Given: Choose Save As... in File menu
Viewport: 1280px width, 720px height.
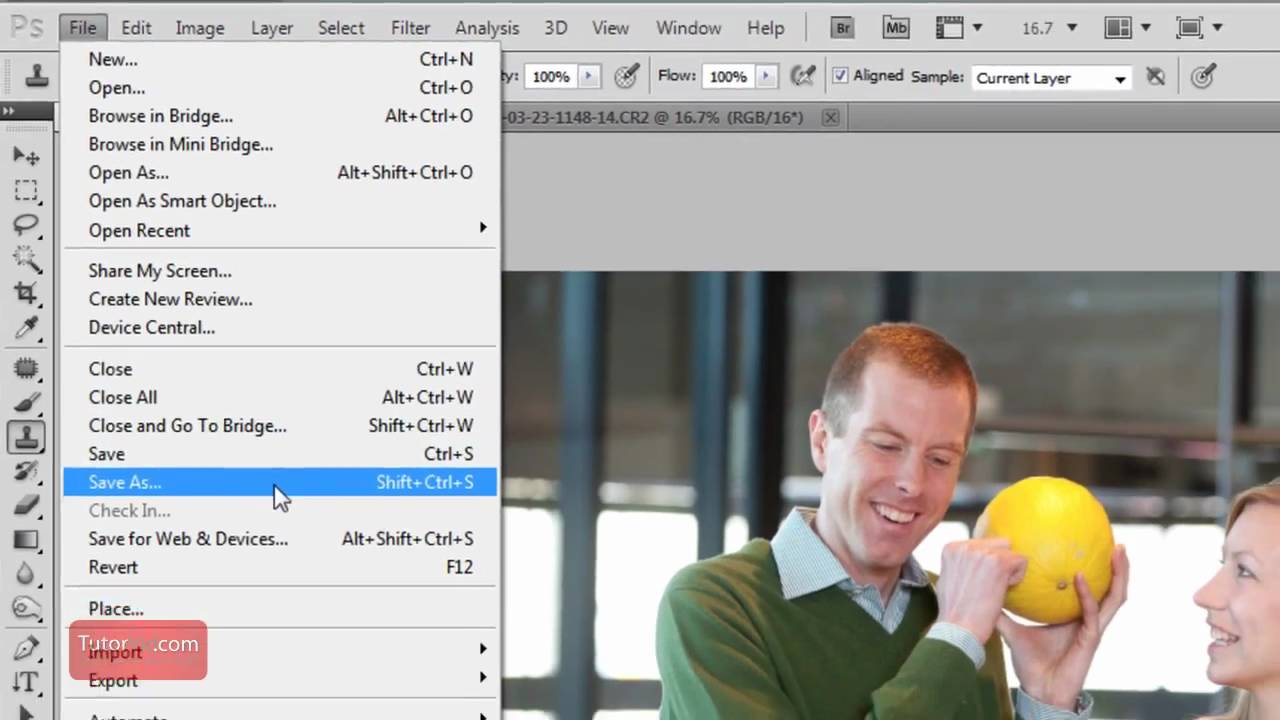Looking at the screenshot, I should click(279, 482).
